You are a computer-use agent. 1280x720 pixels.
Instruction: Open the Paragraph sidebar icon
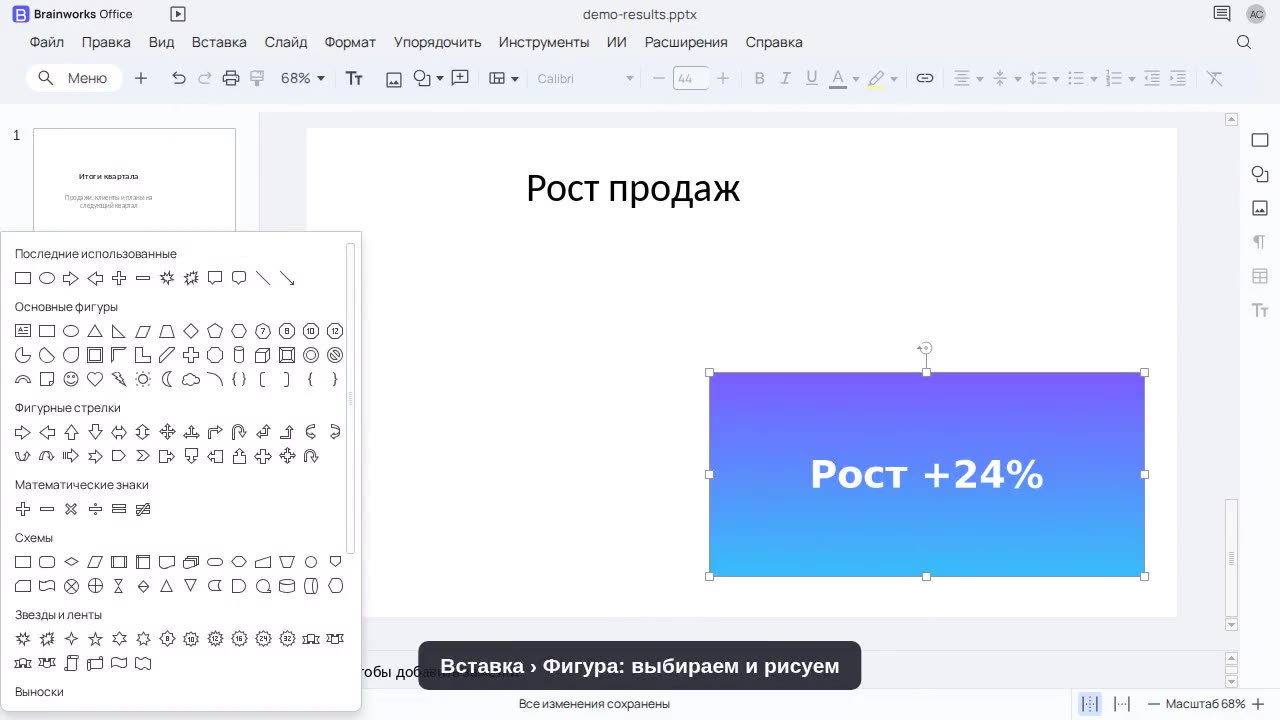(1260, 242)
